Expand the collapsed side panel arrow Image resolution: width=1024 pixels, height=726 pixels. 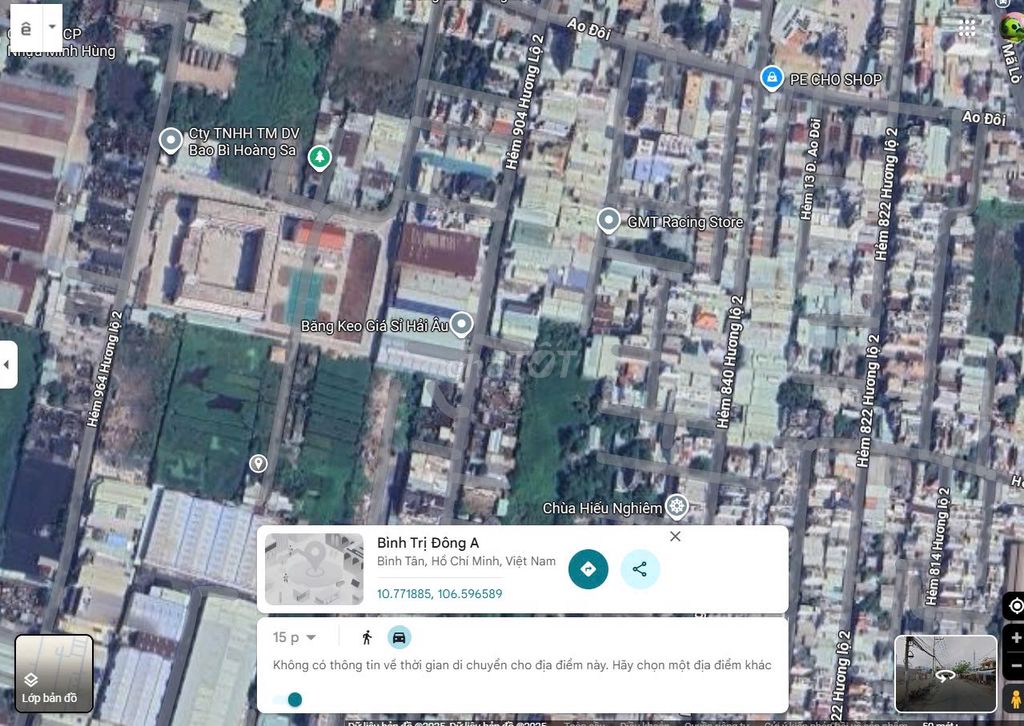click(x=8, y=365)
